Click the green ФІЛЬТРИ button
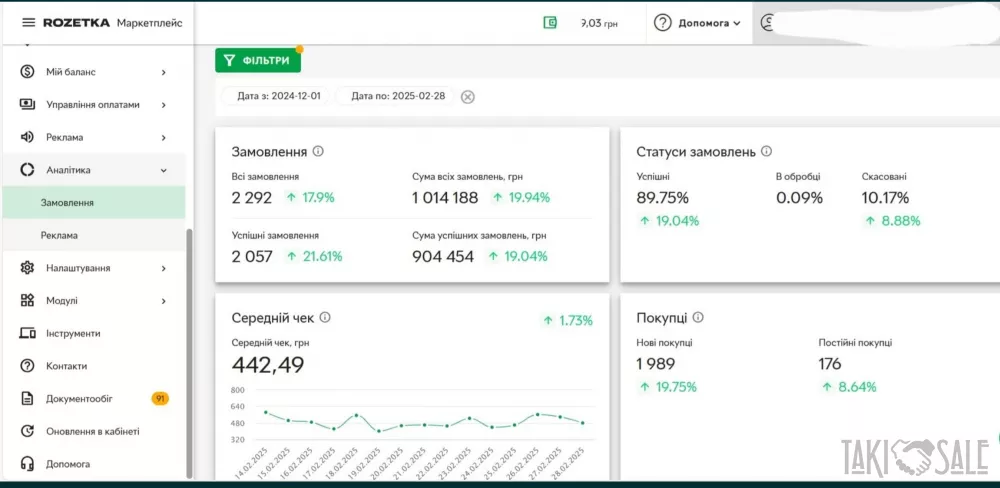Image resolution: width=1000 pixels, height=488 pixels. (x=258, y=60)
